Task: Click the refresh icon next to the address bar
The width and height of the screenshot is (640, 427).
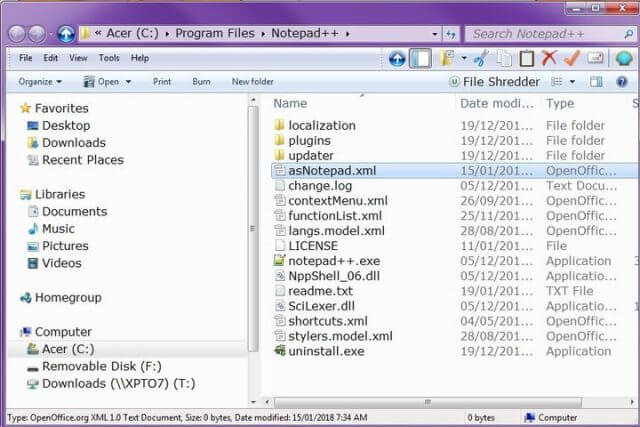Action: tap(451, 34)
